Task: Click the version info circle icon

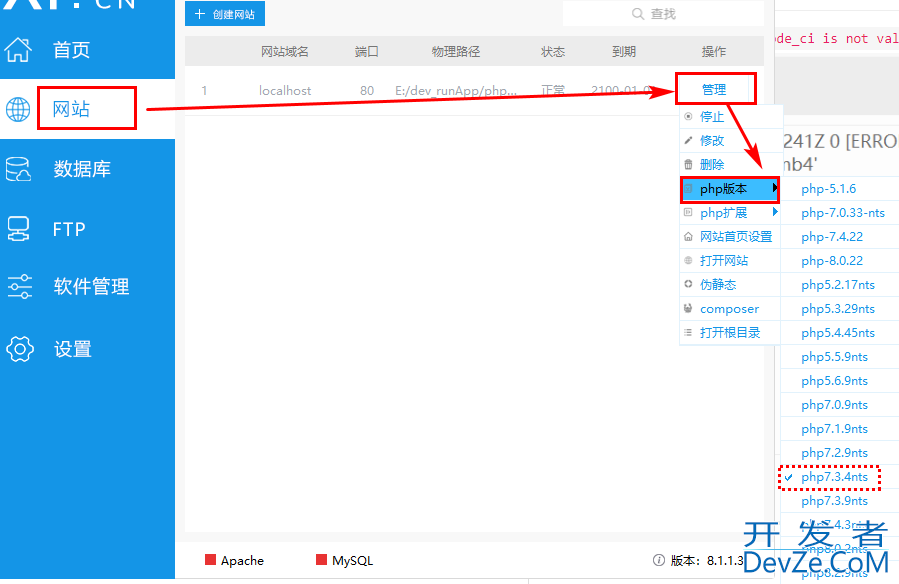Action: coord(659,560)
